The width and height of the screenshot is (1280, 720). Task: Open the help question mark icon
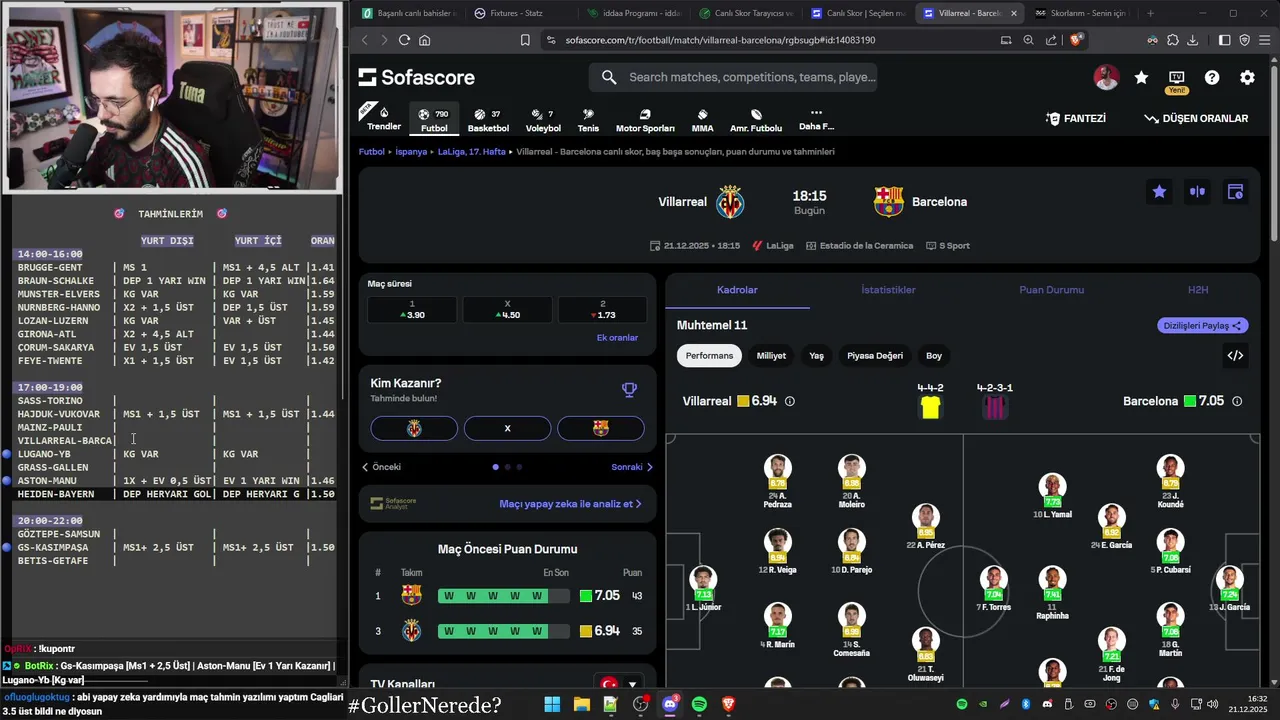coord(1212,78)
